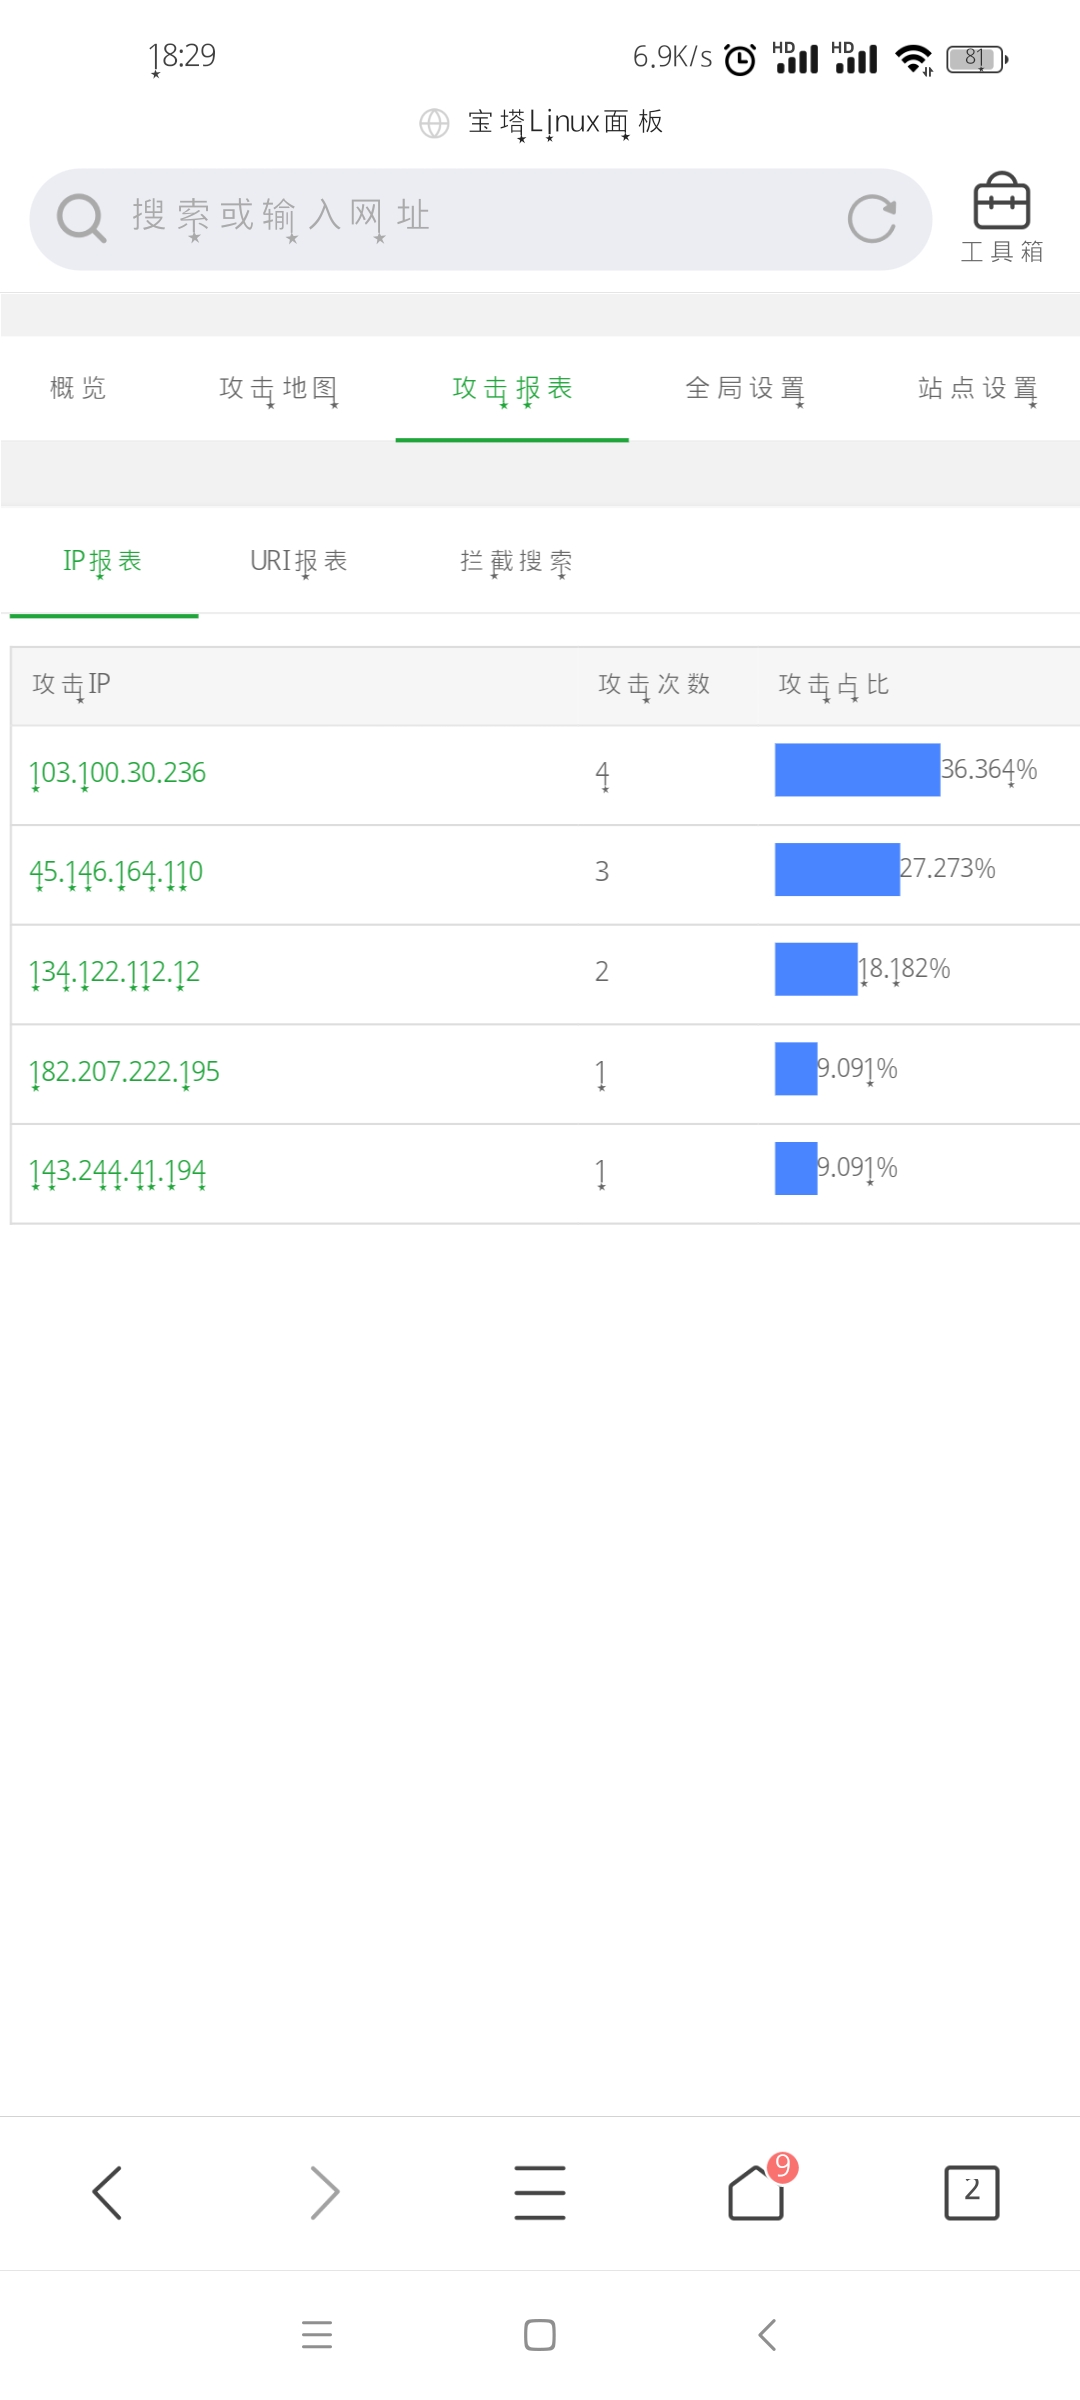Viewport: 1080px width, 2400px height.
Task: Go back with browser back arrow
Action: 107,2193
